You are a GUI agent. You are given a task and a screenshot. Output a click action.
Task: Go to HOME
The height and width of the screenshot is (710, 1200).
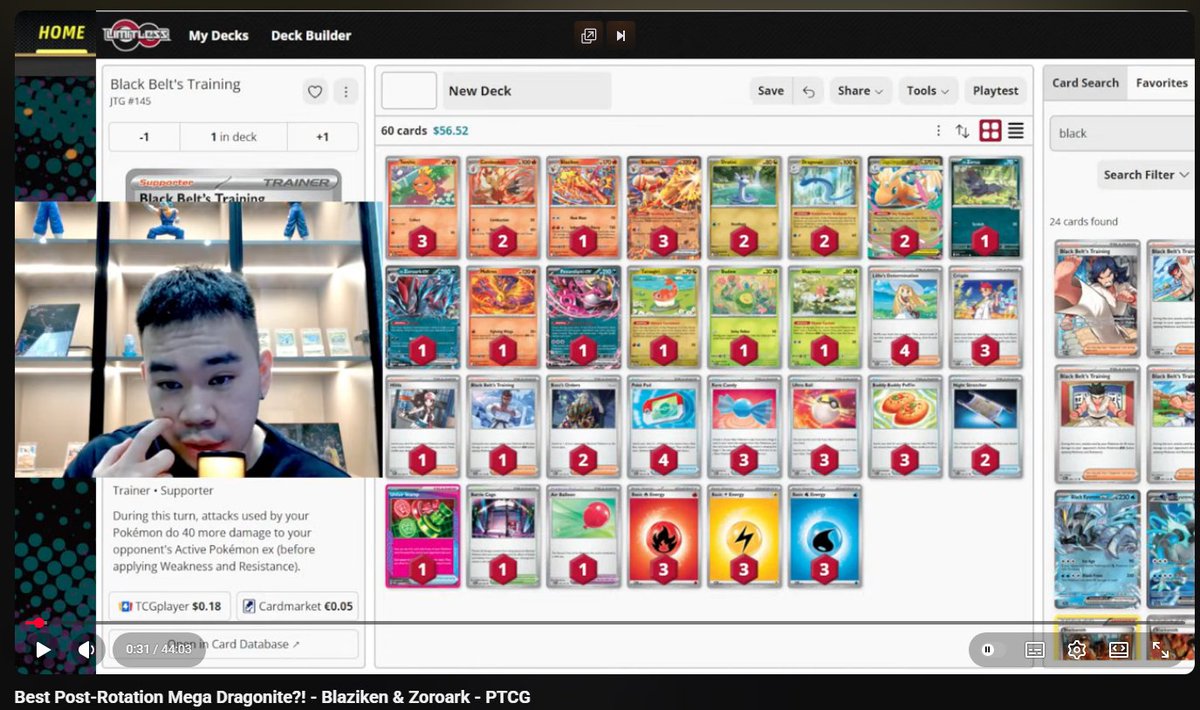coord(61,32)
